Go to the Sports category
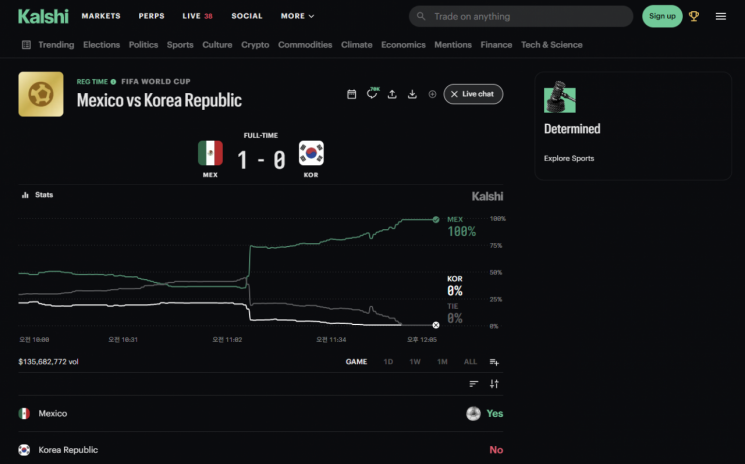 (180, 45)
